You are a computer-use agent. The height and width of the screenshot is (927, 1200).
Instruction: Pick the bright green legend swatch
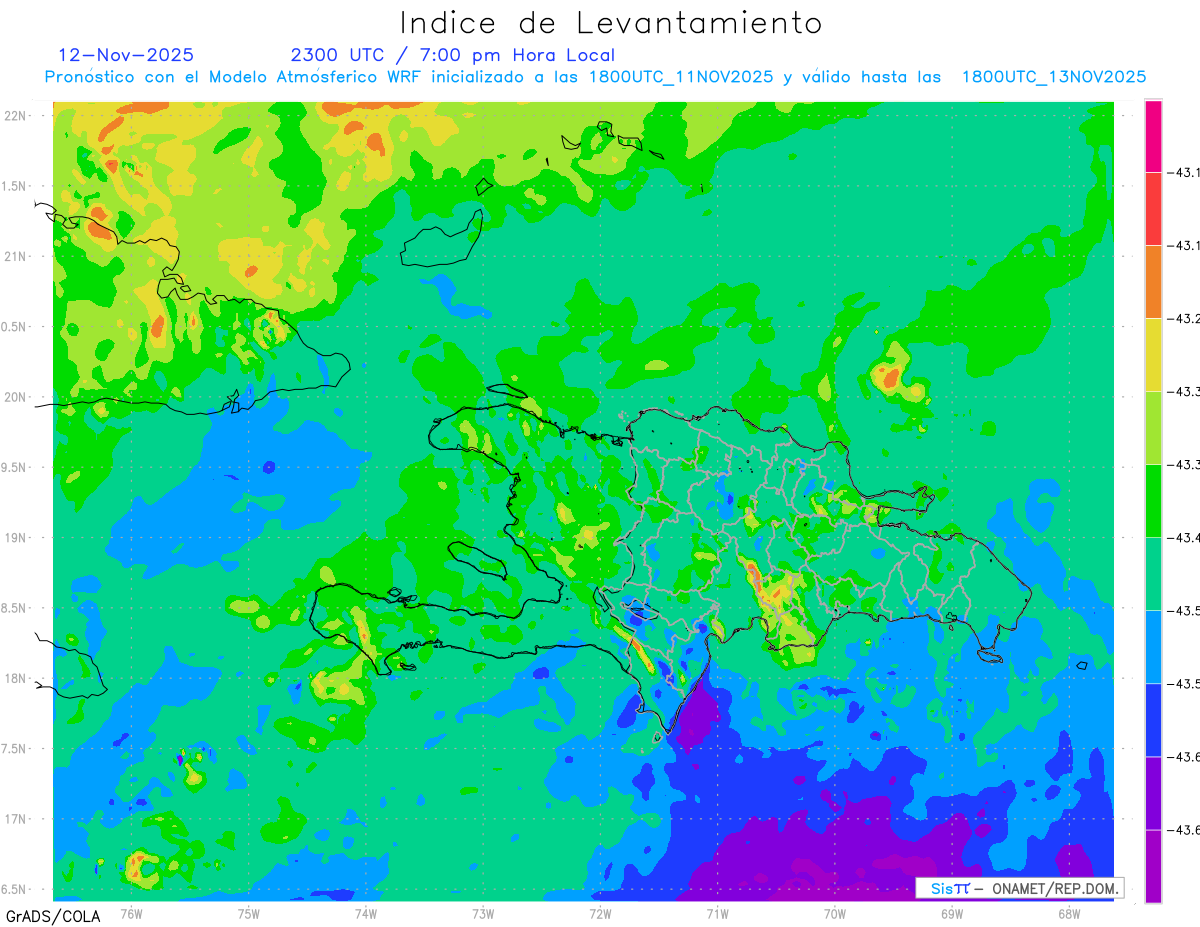[x=1153, y=501]
